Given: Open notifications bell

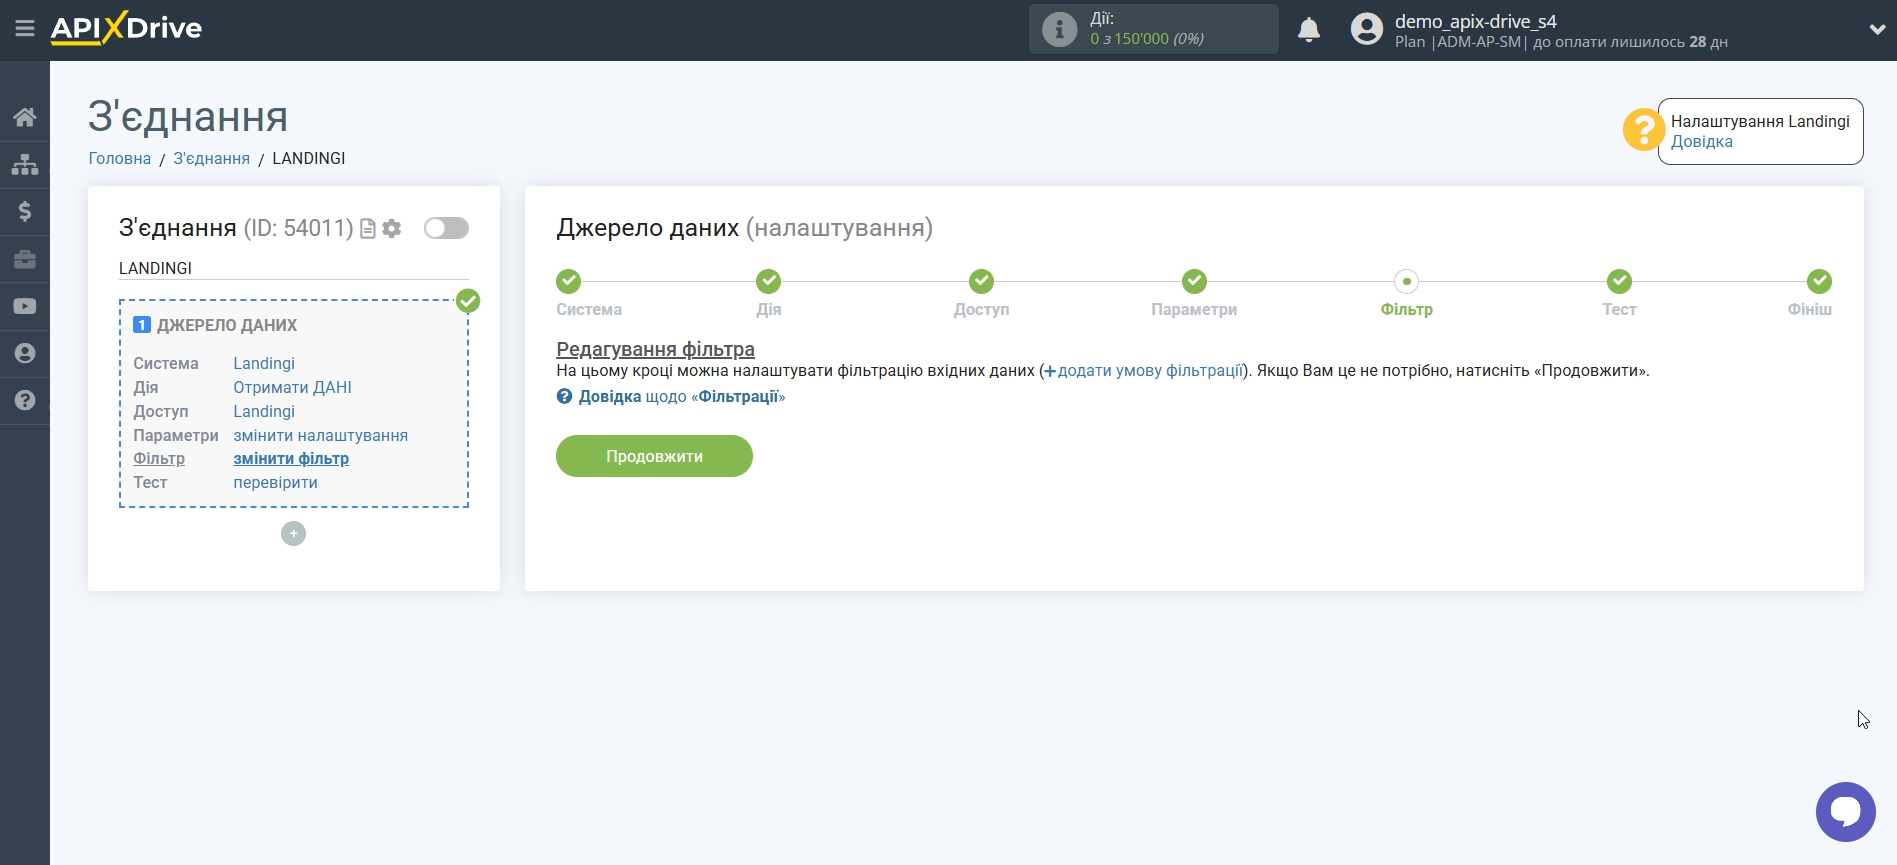Looking at the screenshot, I should [x=1309, y=30].
